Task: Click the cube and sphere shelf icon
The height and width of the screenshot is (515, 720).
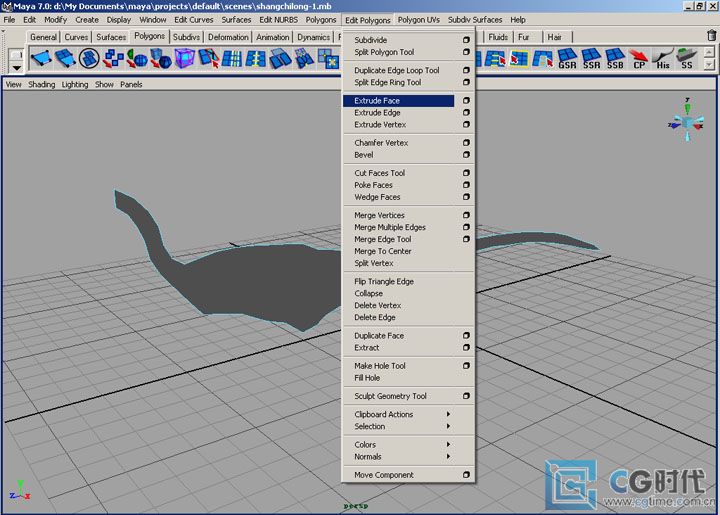Action: (161, 59)
